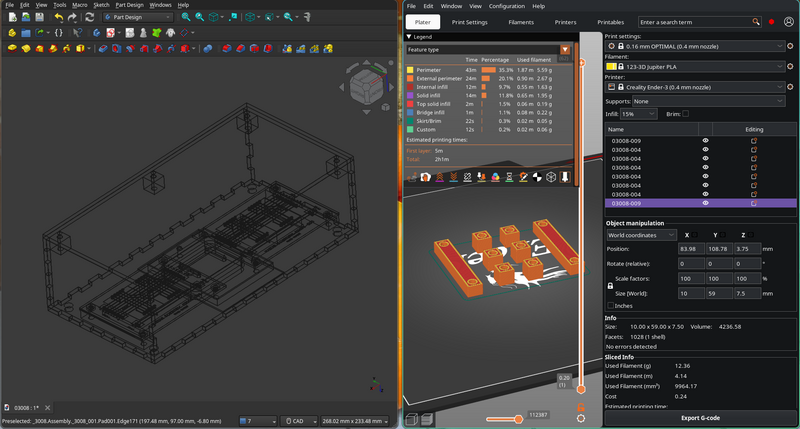Check the Inches checkbox

[611, 305]
